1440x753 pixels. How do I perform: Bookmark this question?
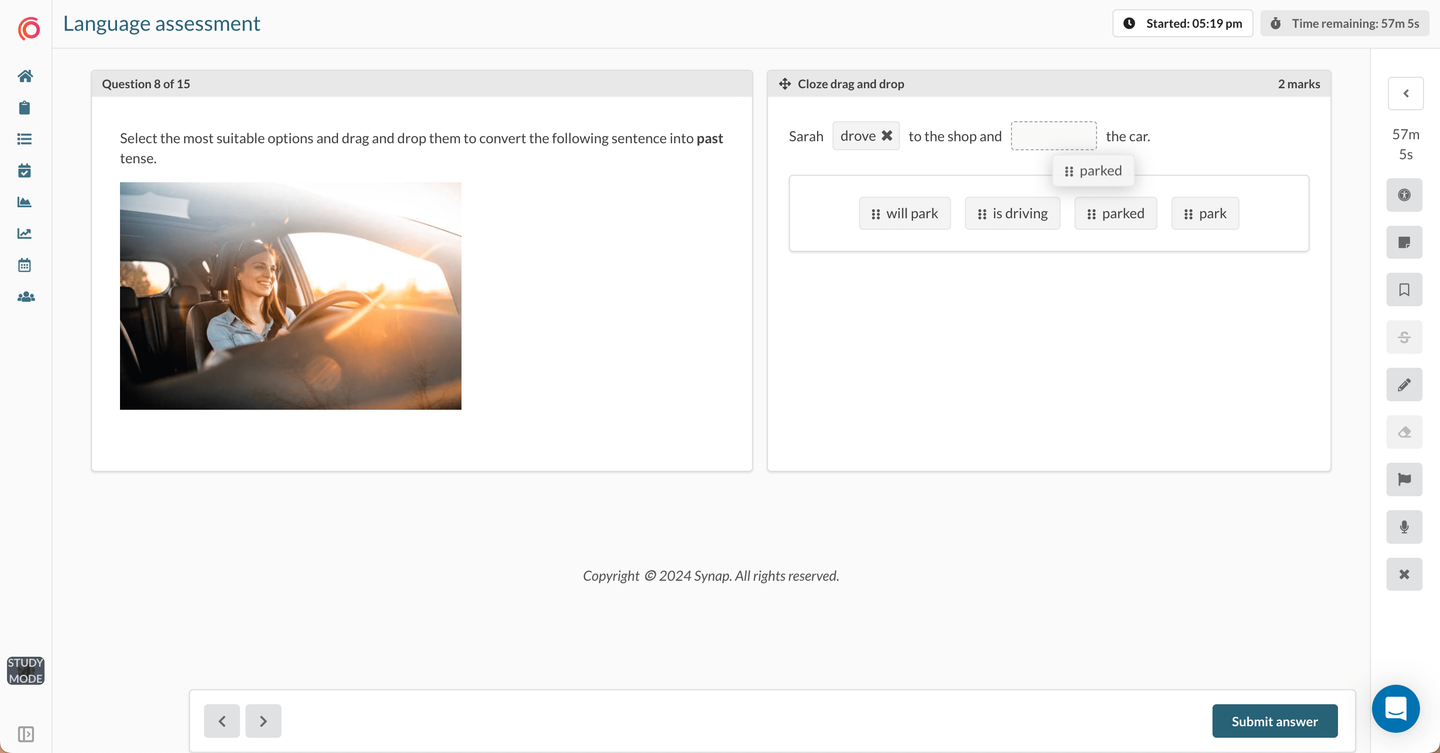(1404, 290)
